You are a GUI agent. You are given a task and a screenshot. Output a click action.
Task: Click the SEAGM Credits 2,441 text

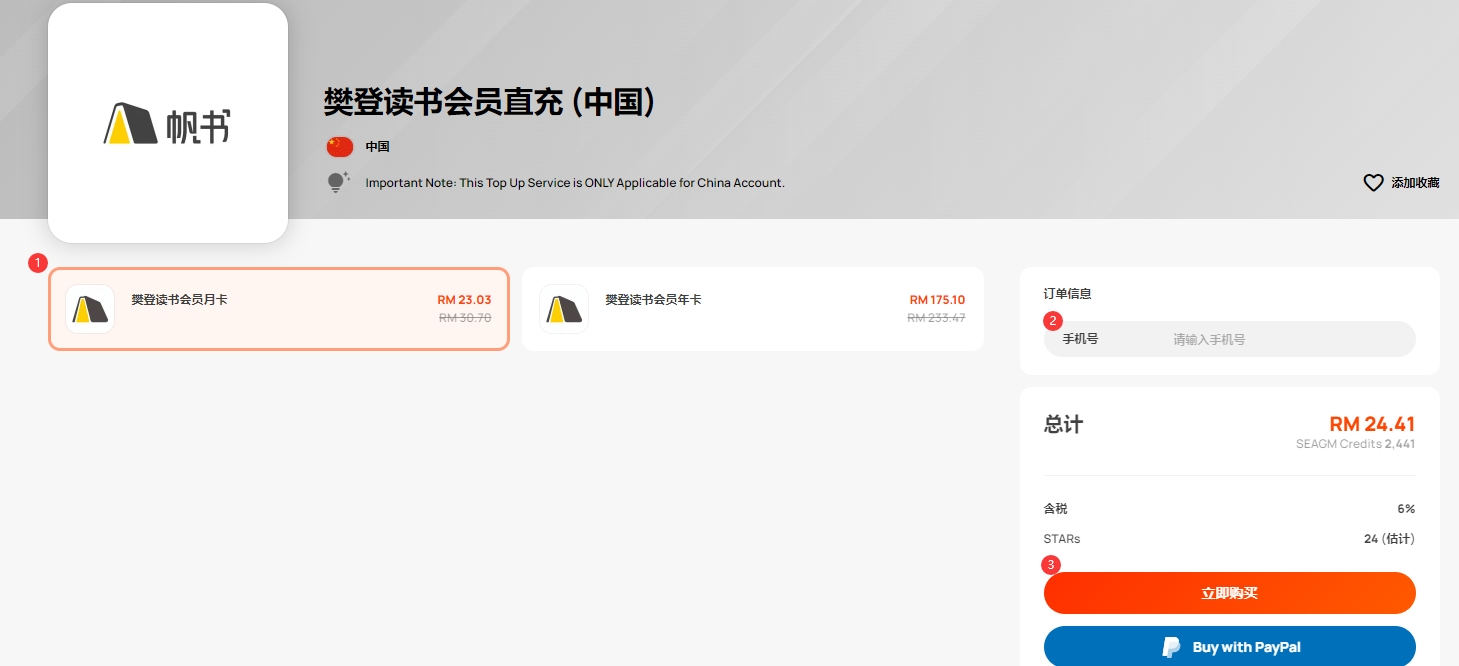(x=1355, y=444)
